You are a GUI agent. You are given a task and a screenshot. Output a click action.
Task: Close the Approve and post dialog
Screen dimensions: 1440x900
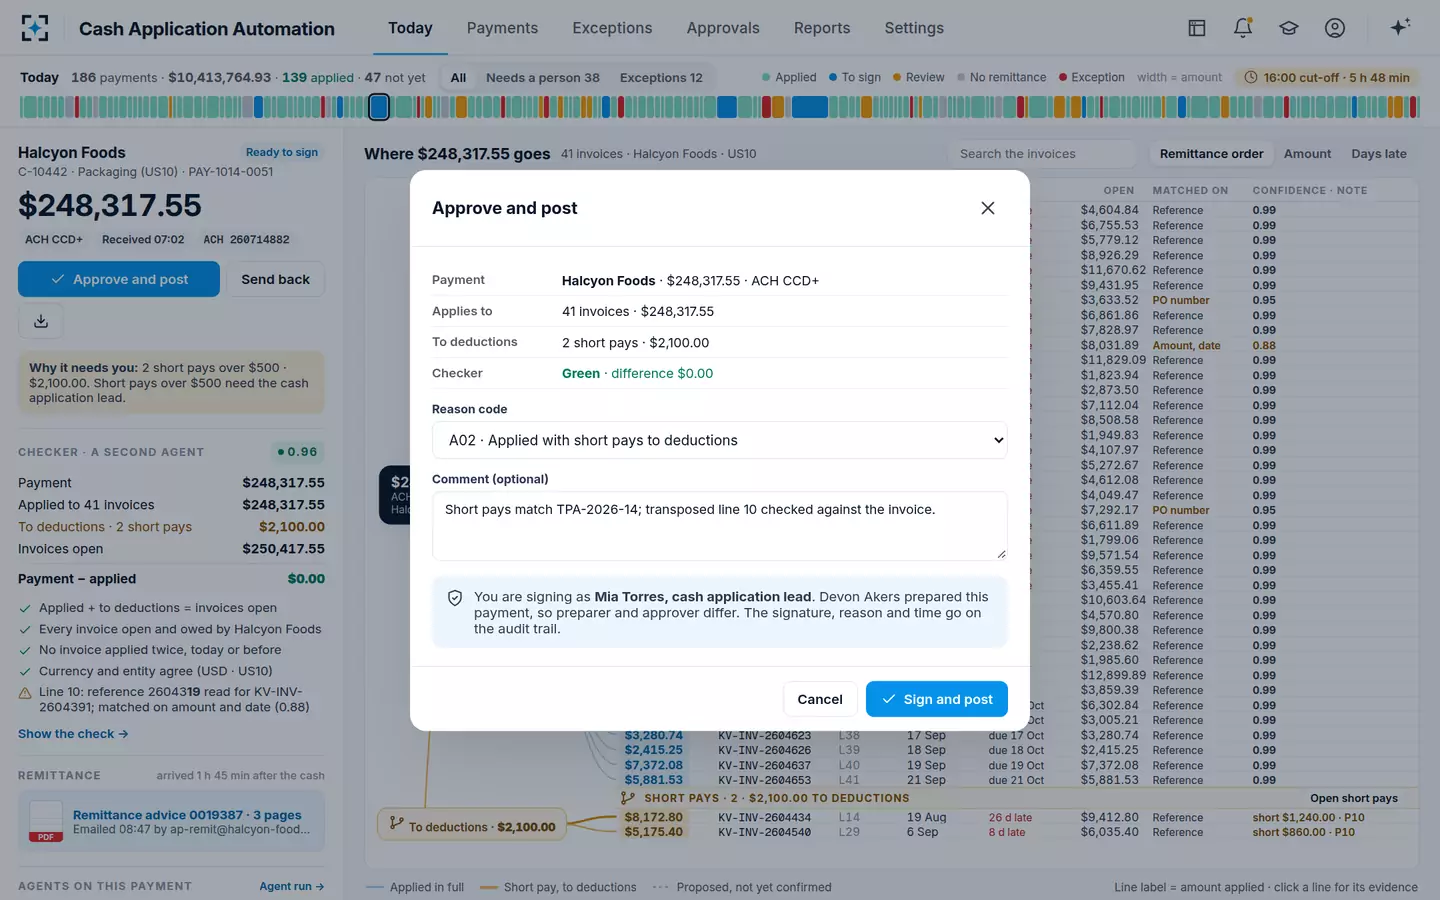(988, 208)
